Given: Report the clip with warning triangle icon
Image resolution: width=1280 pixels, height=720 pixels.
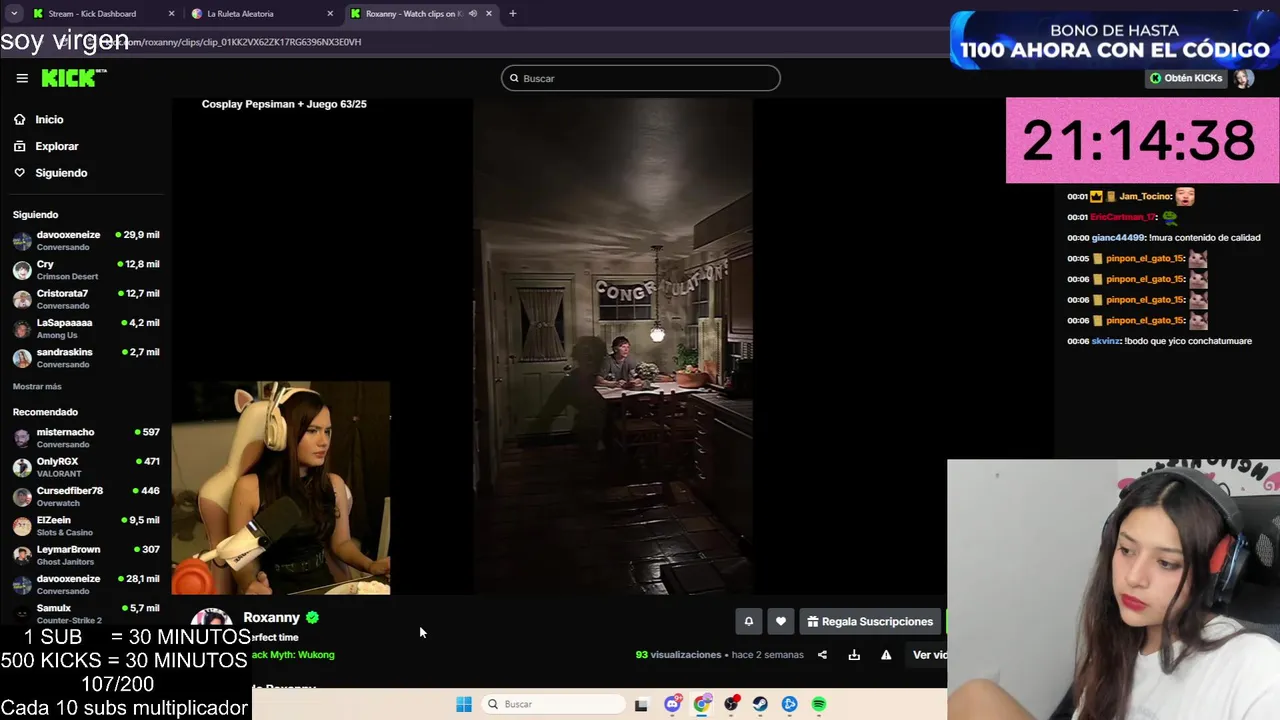Looking at the screenshot, I should click(x=886, y=655).
